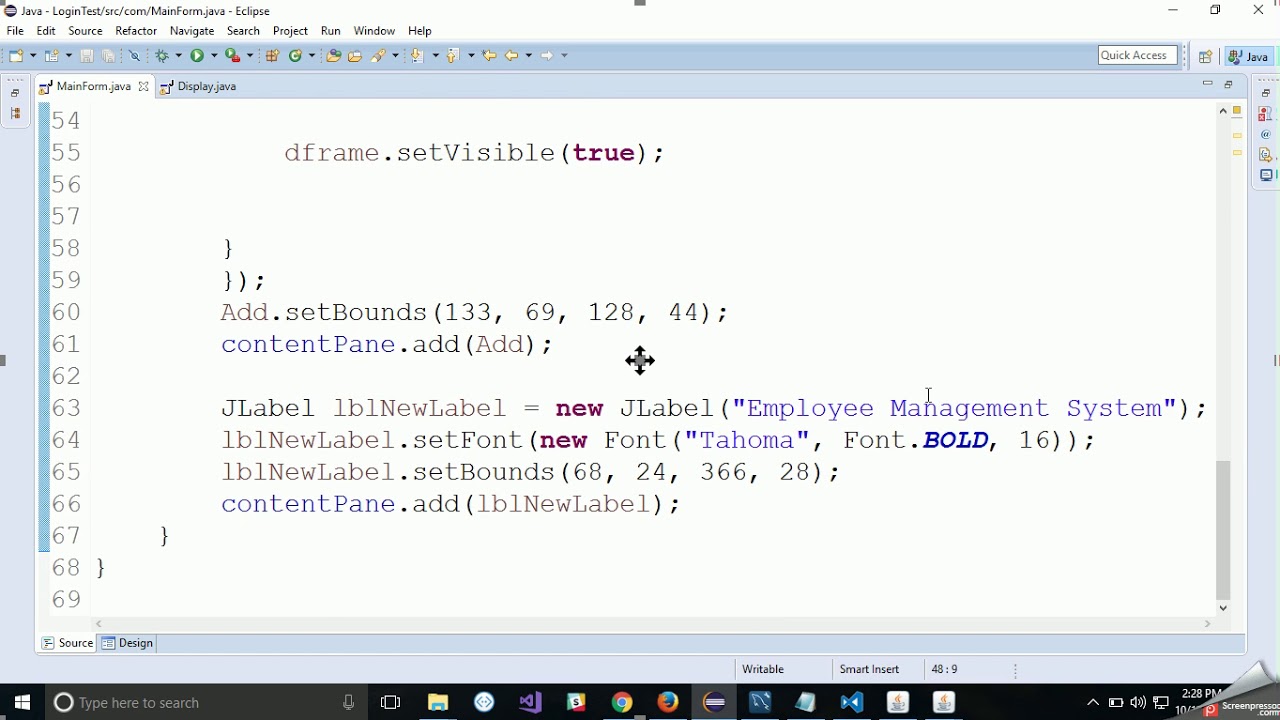This screenshot has width=1280, height=720.
Task: Open the Back history dropdown arrow
Action: click(528, 56)
